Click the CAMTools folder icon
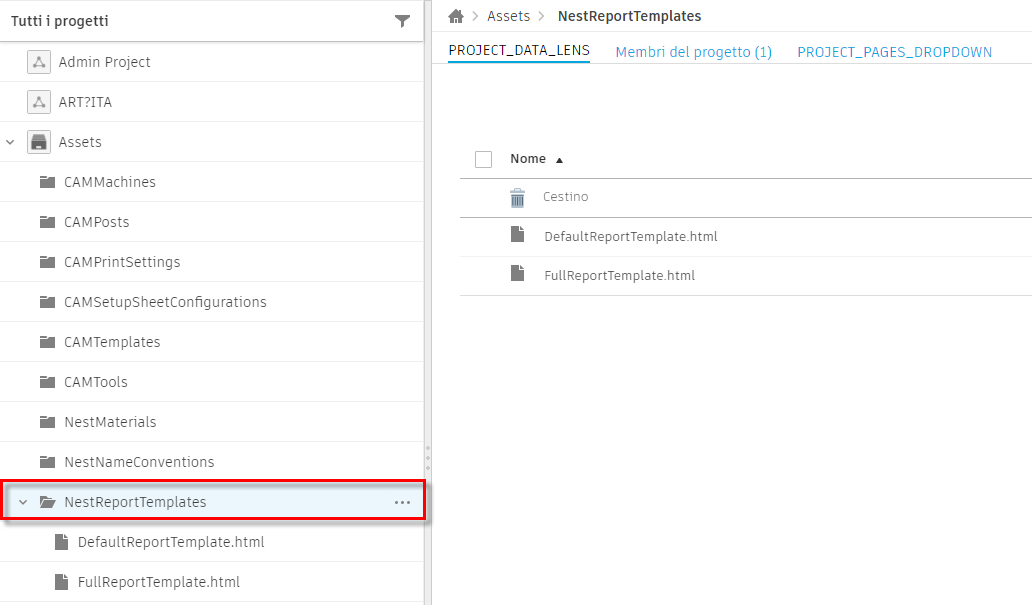1032x605 pixels. tap(47, 381)
